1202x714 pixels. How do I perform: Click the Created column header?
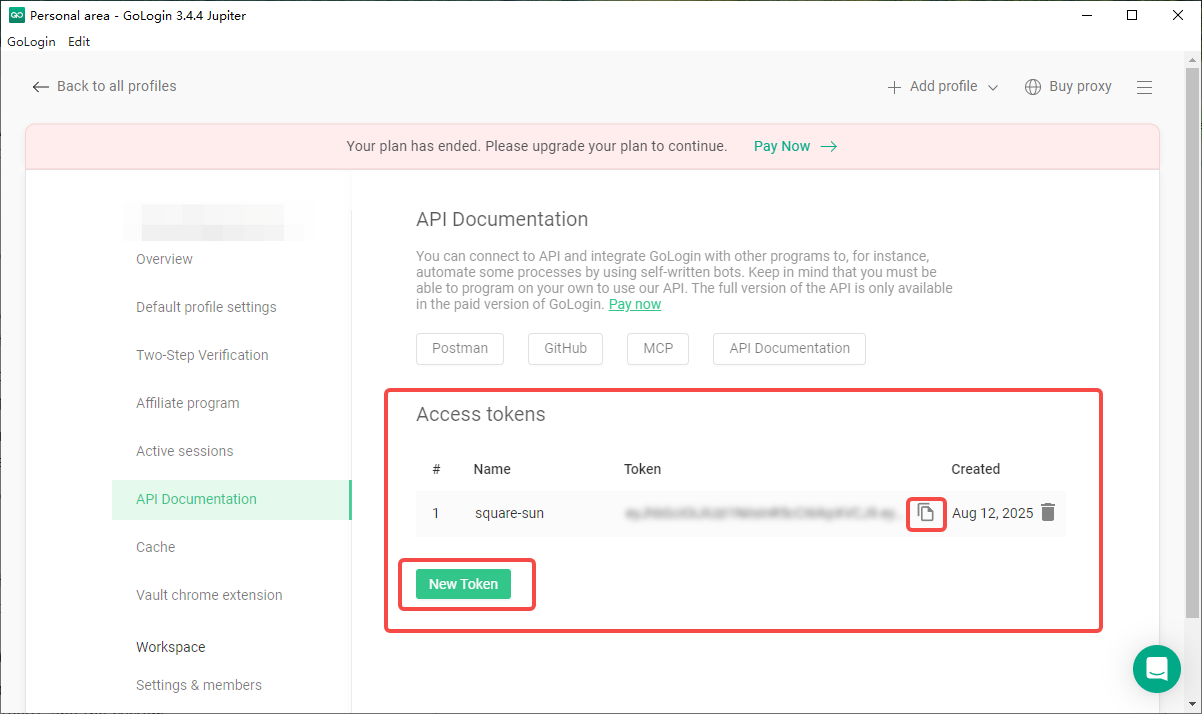[x=975, y=469]
